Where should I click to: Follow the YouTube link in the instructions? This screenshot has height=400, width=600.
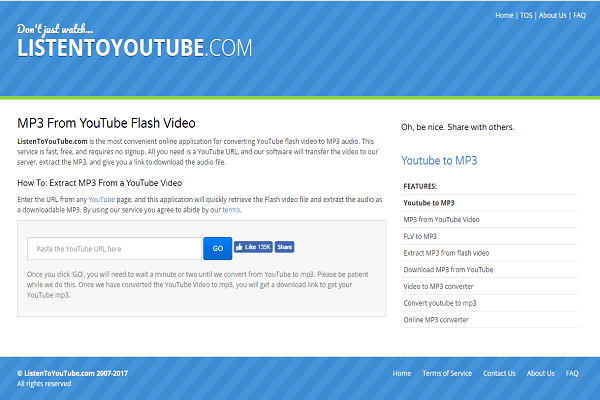pyautogui.click(x=101, y=199)
